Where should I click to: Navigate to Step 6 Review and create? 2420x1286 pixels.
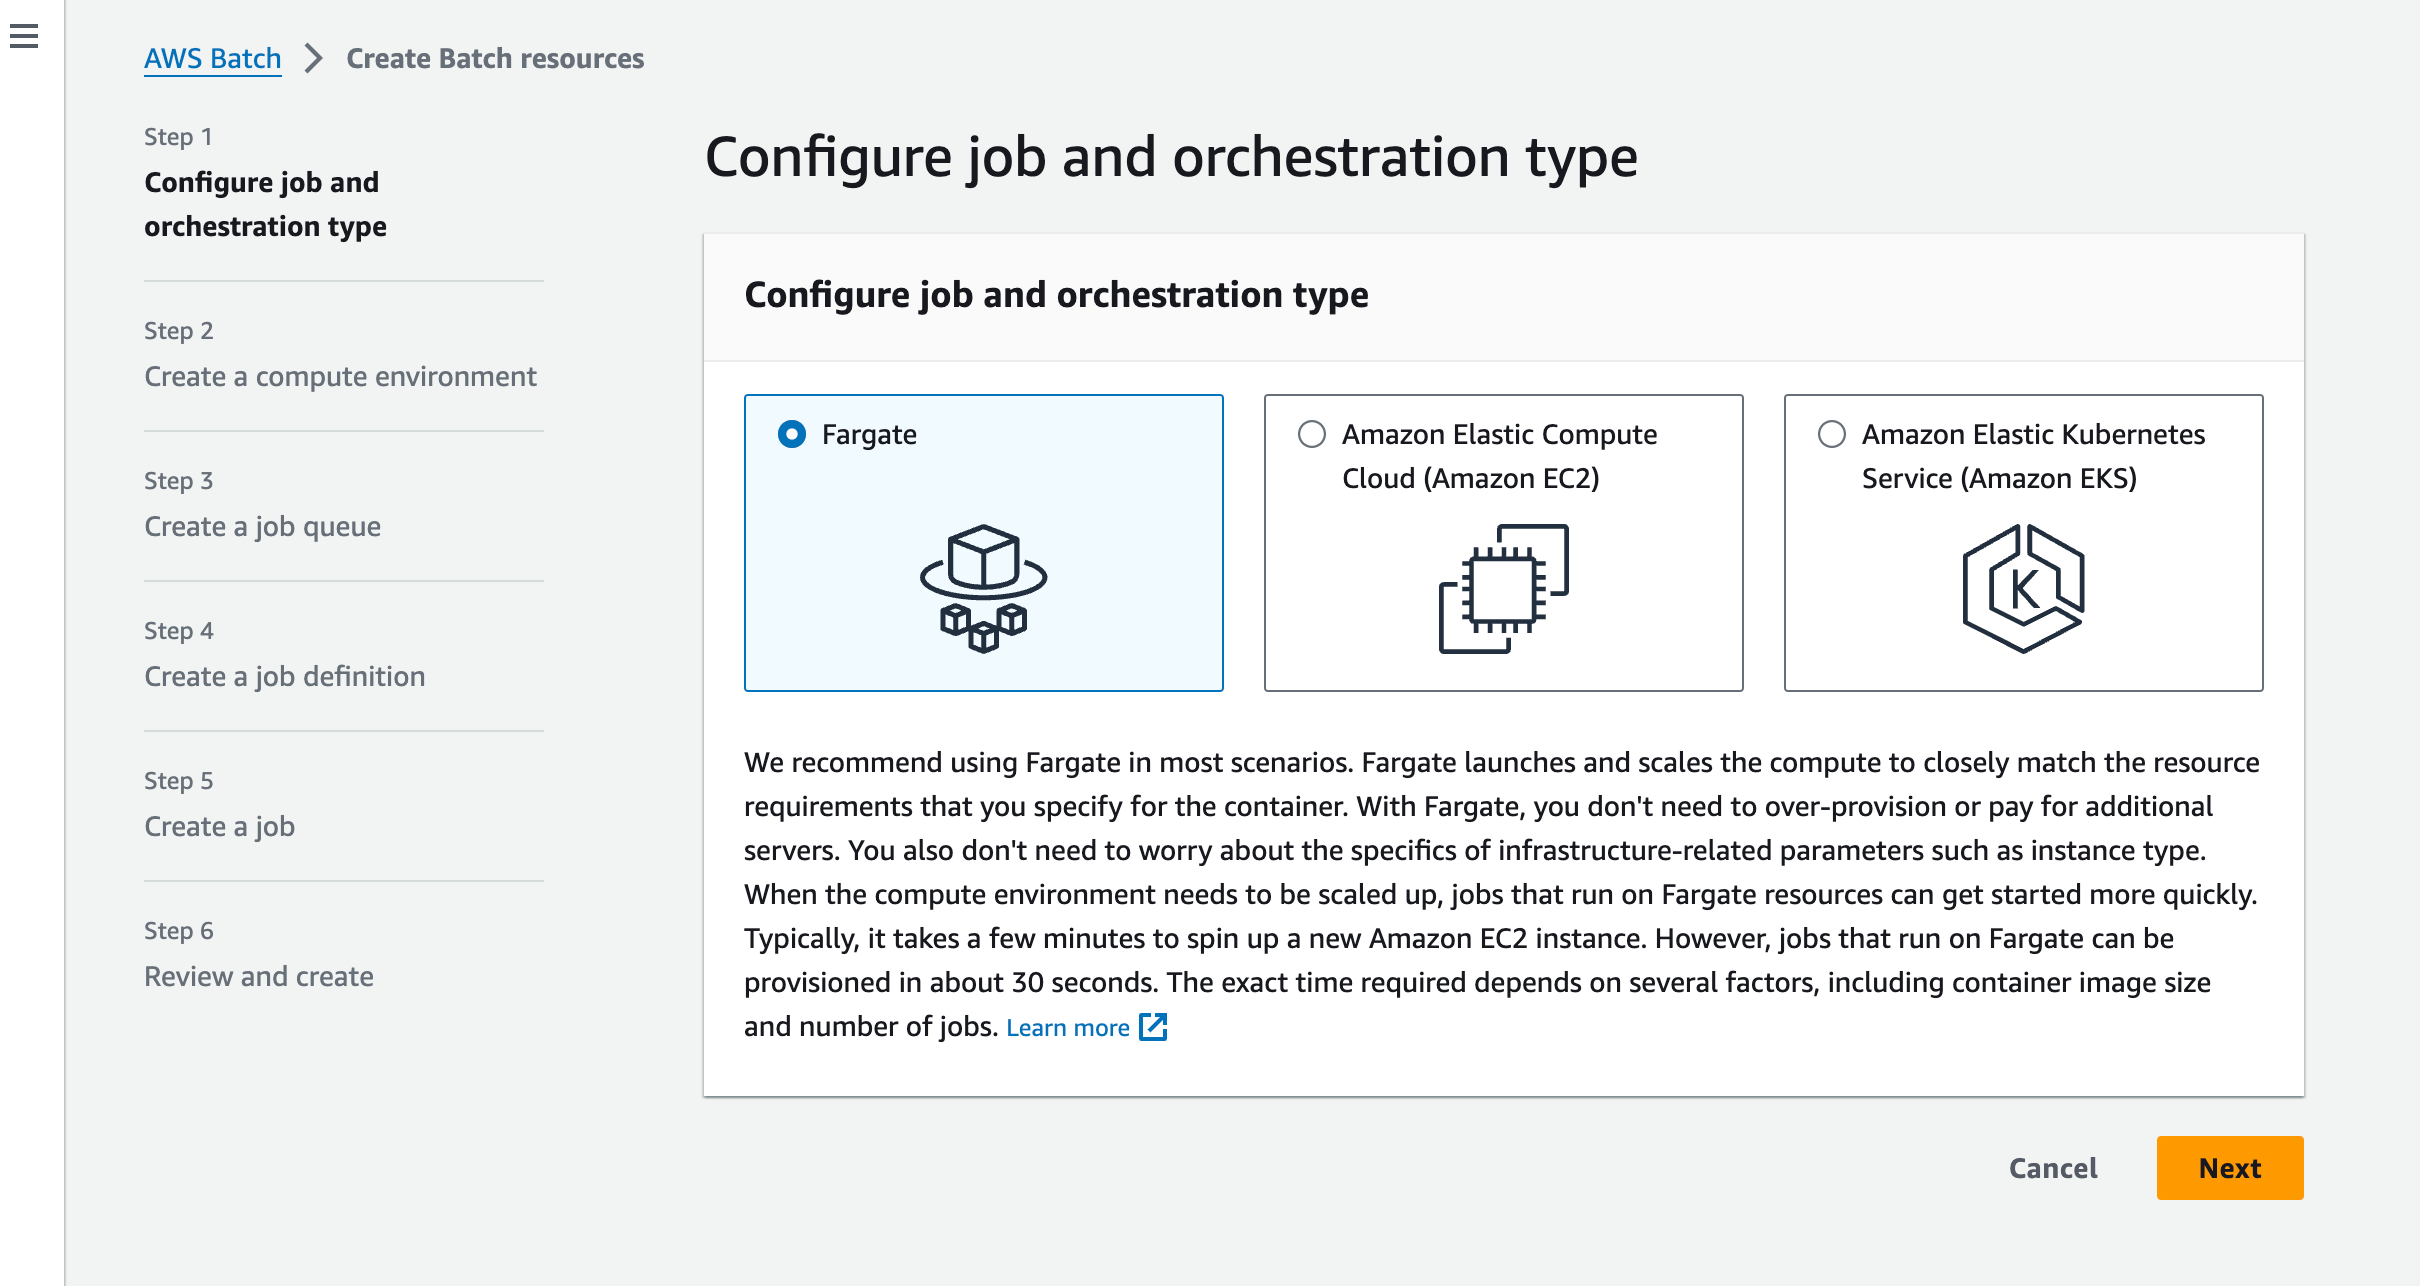click(258, 977)
